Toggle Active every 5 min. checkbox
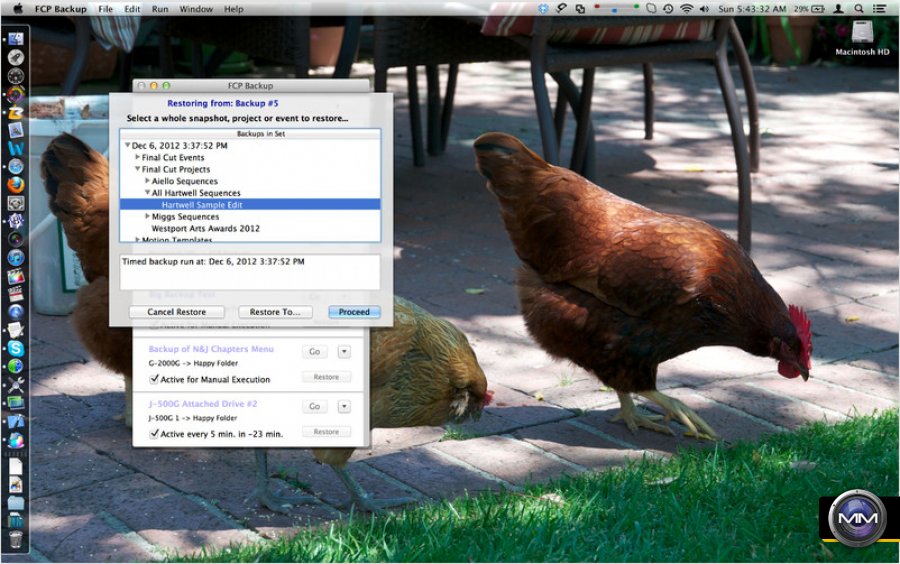 (x=154, y=434)
